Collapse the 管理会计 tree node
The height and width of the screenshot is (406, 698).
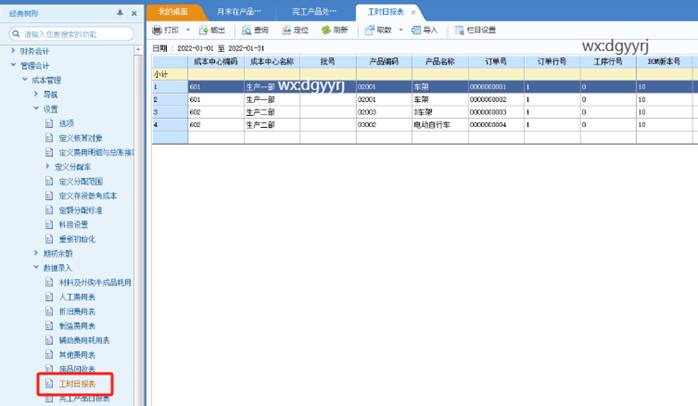click(13, 65)
